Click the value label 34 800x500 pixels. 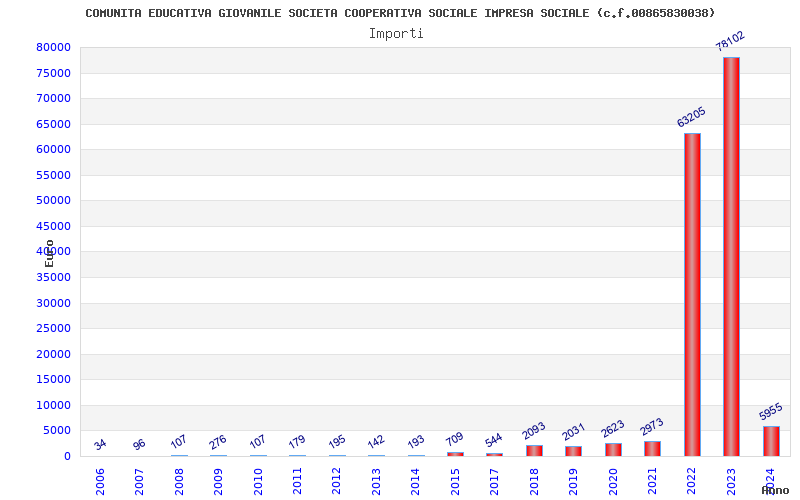[100, 444]
